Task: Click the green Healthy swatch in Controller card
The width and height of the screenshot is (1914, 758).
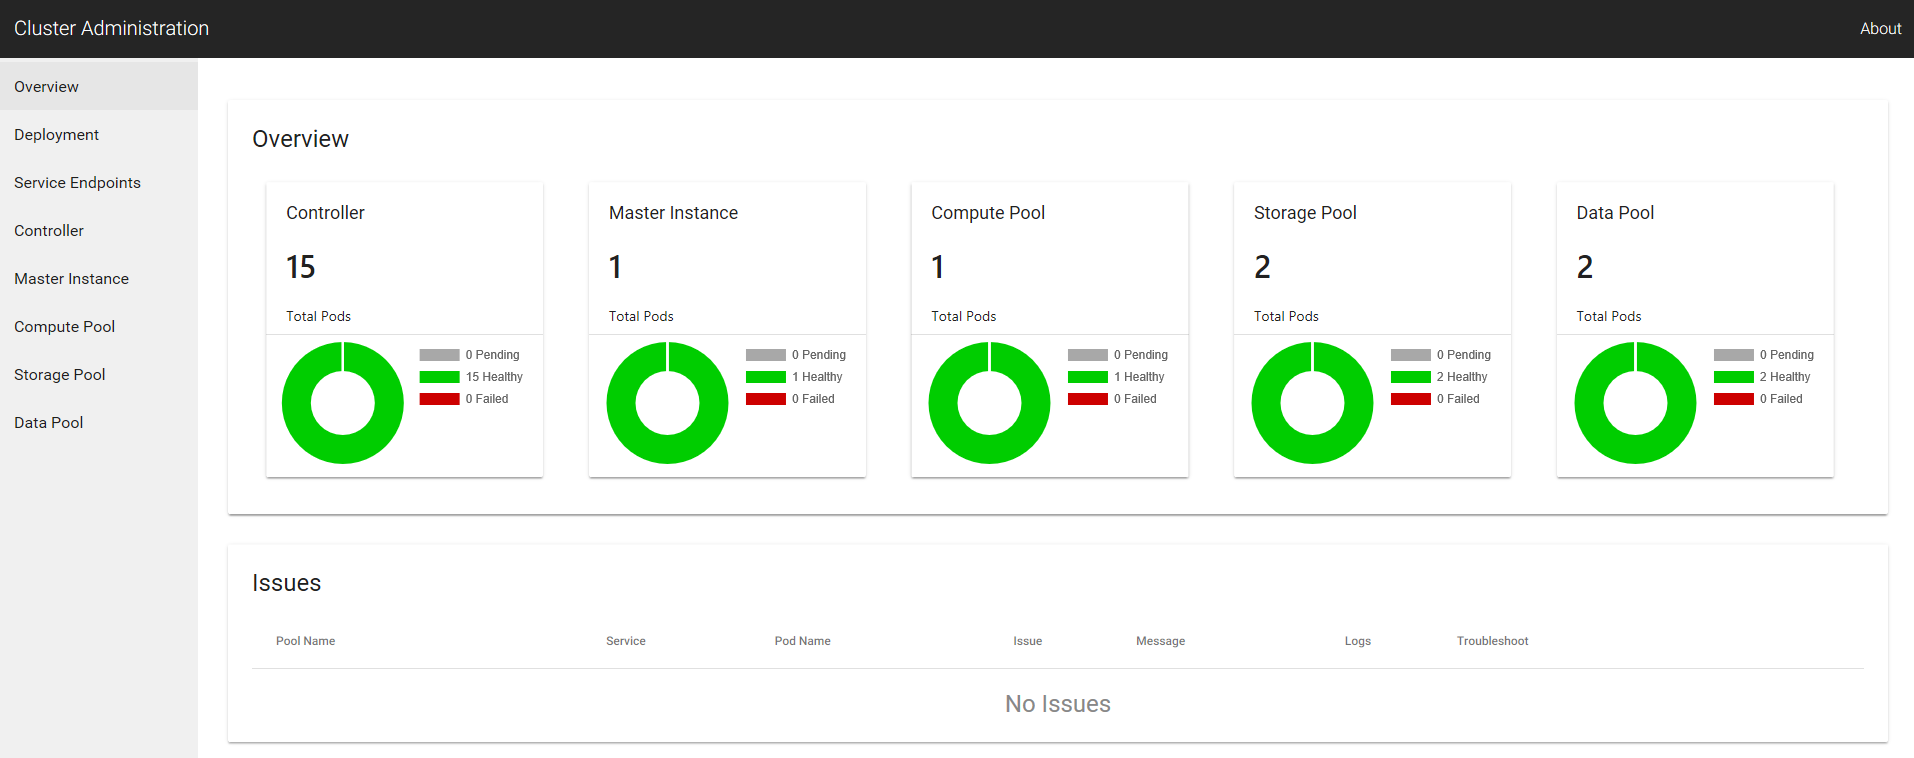Action: pyautogui.click(x=439, y=377)
